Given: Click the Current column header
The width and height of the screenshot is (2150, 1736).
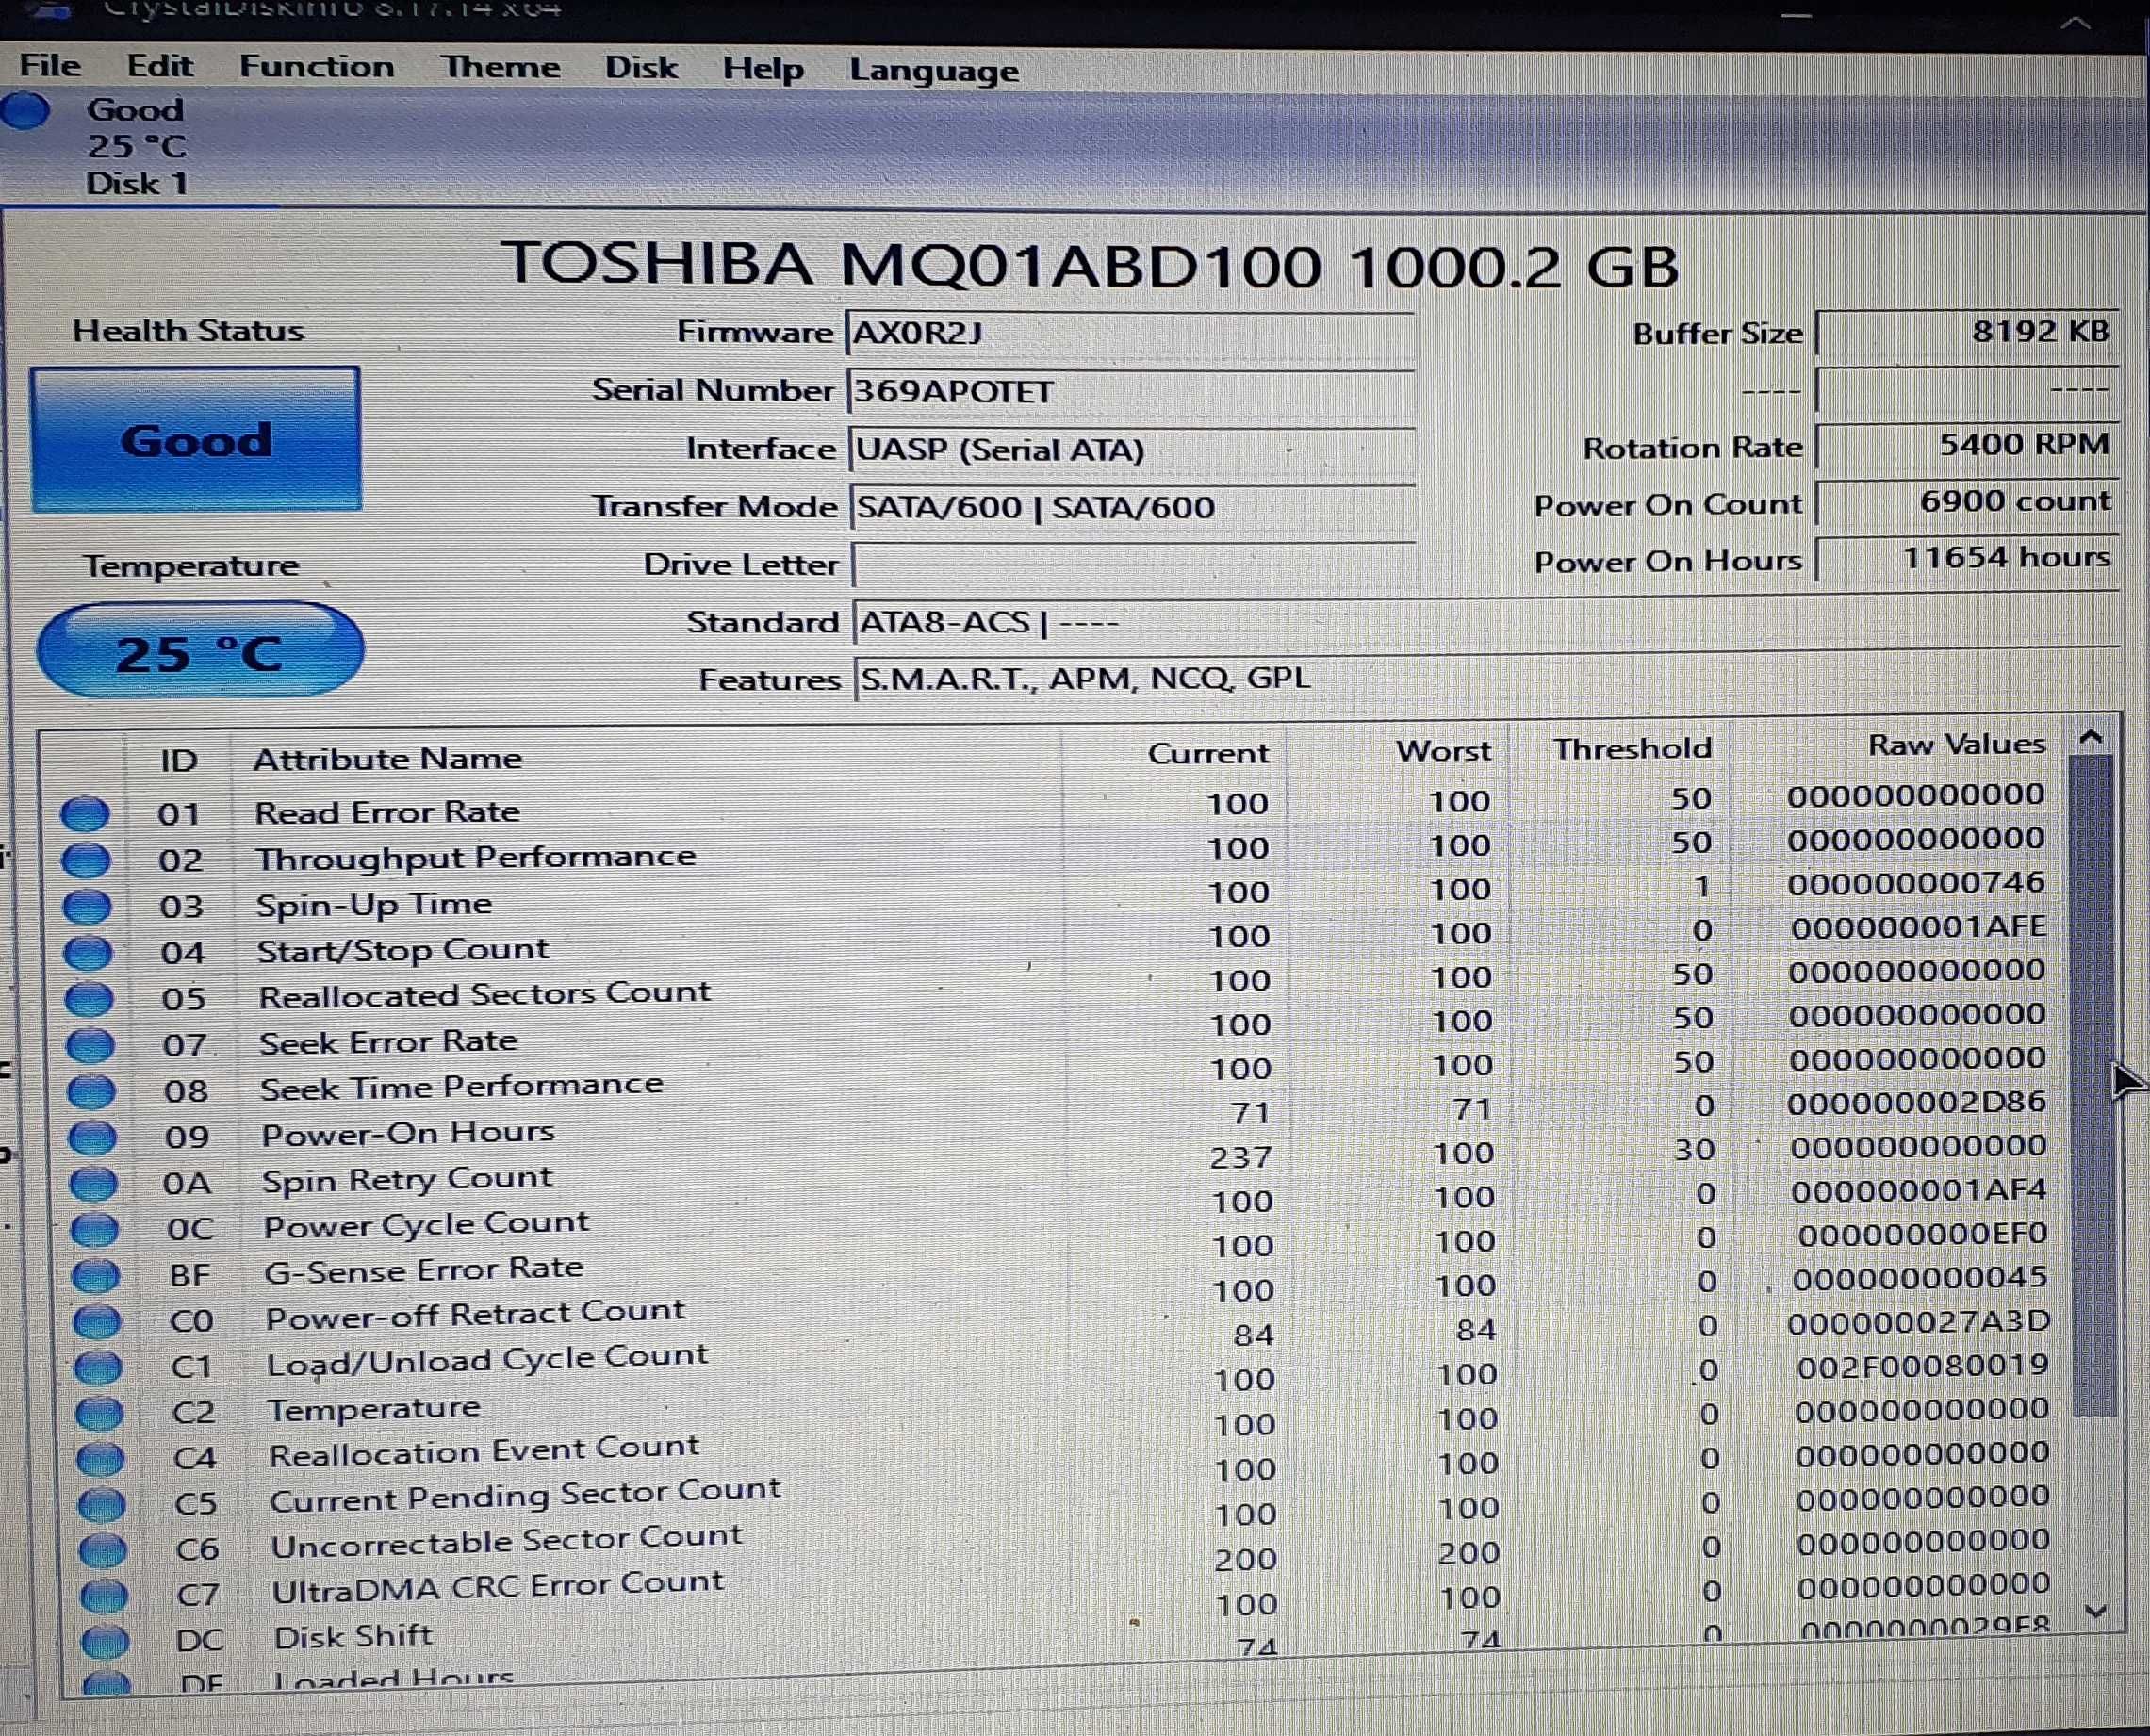Looking at the screenshot, I should [1208, 753].
